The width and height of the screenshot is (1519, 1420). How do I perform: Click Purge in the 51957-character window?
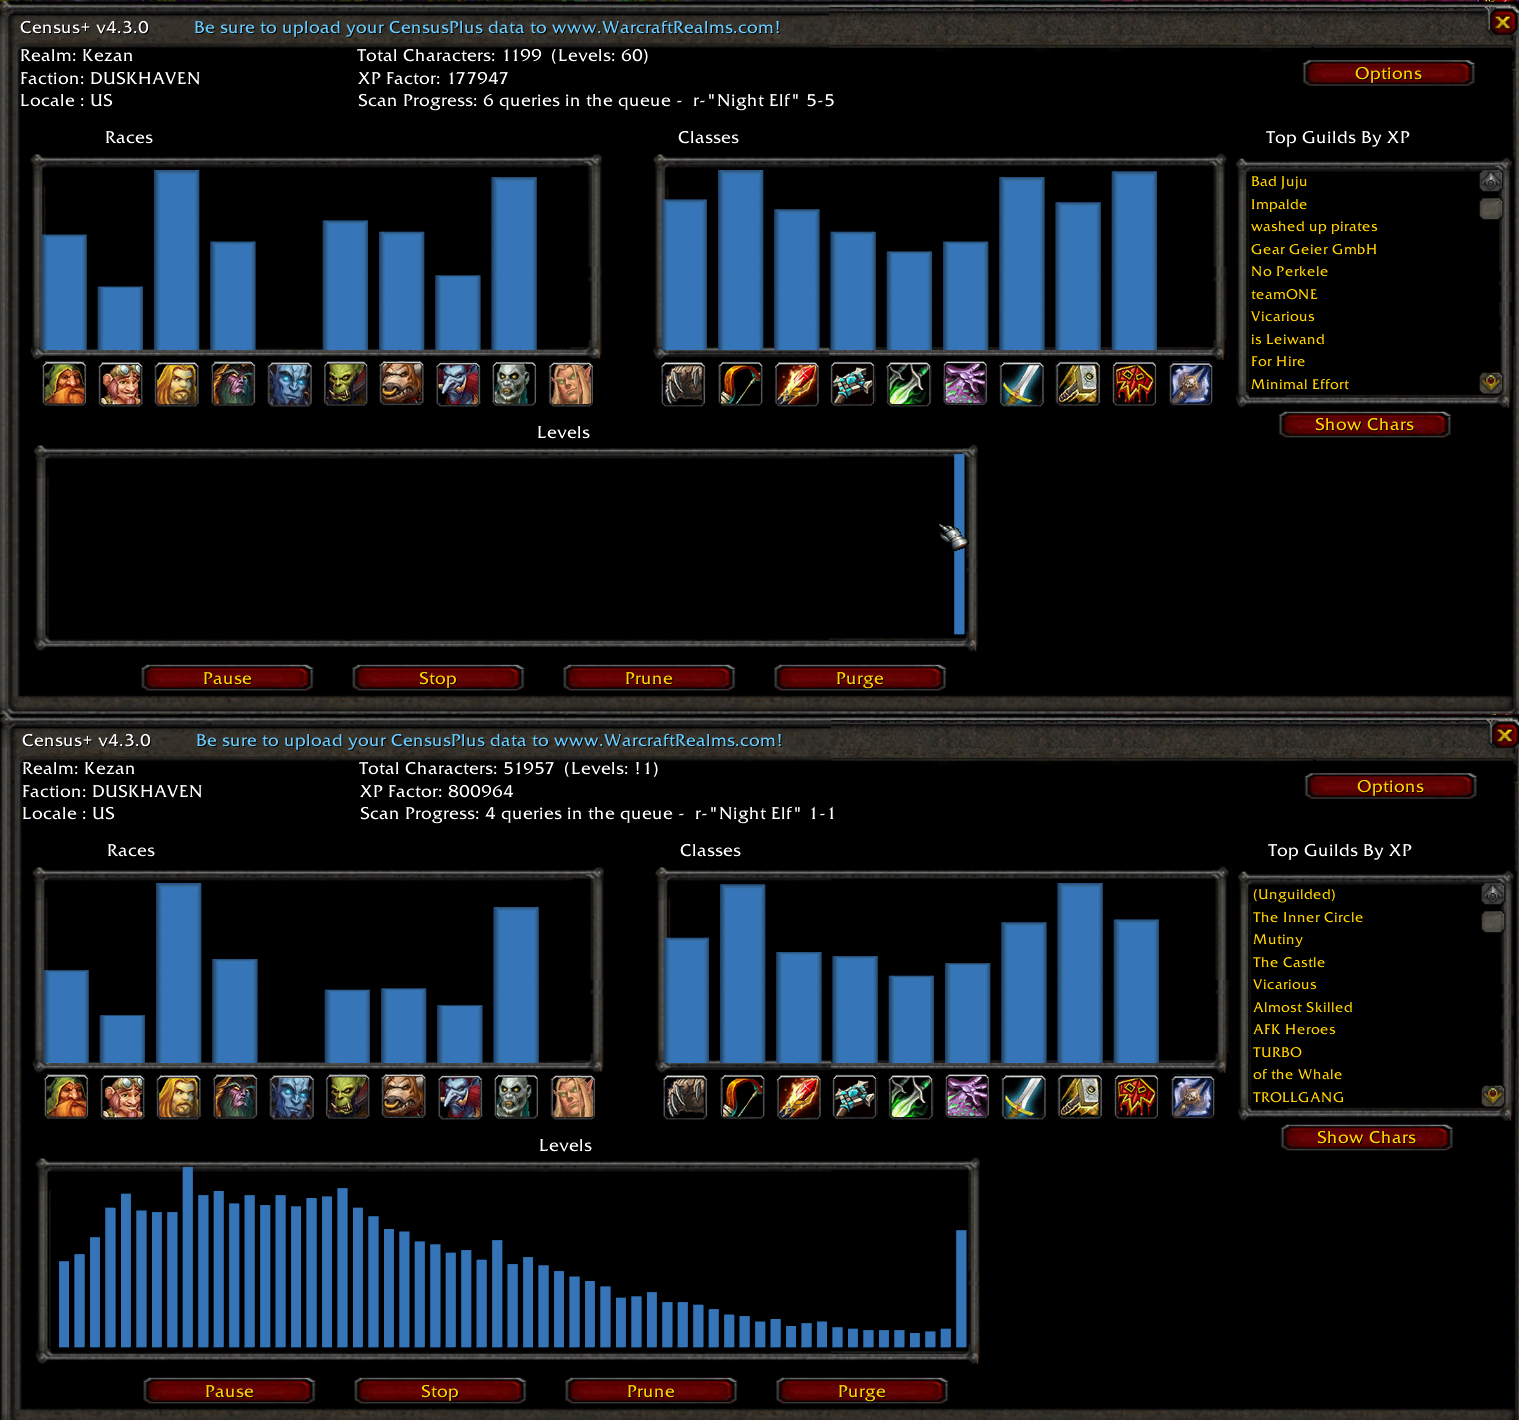point(862,1391)
